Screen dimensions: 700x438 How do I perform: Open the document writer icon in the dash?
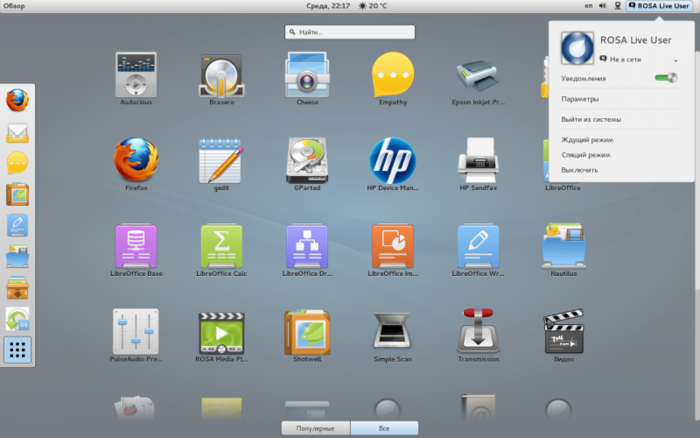pyautogui.click(x=17, y=225)
